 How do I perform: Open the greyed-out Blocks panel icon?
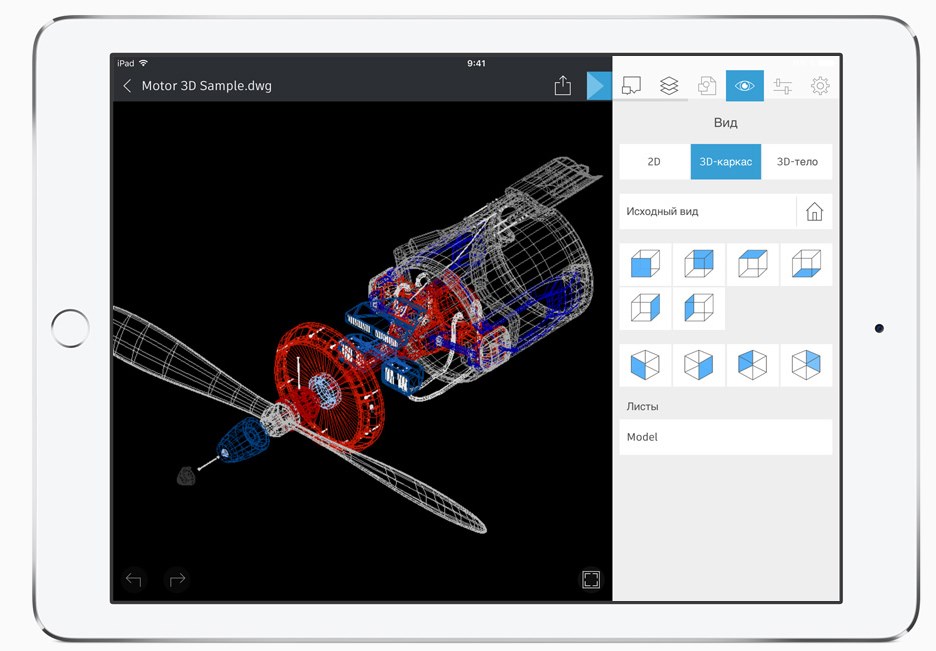click(x=707, y=86)
